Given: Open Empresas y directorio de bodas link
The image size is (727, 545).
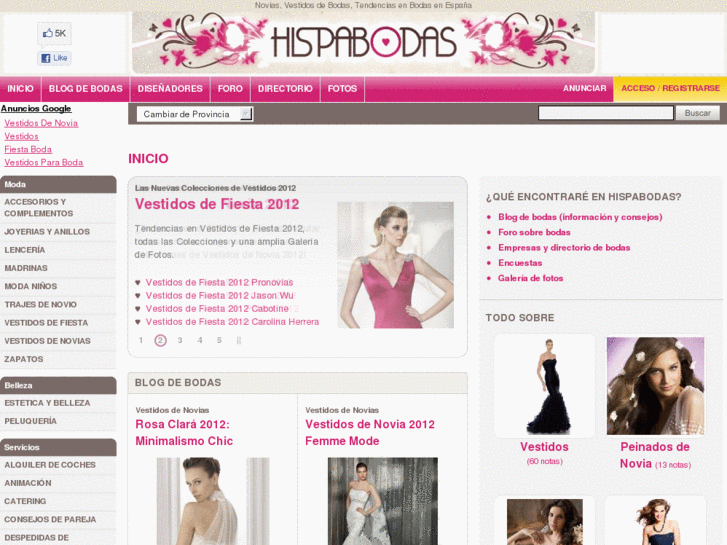Looking at the screenshot, I should tap(564, 248).
